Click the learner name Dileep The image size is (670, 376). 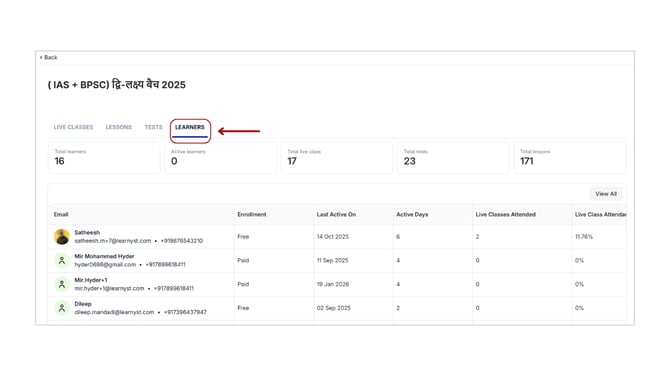(x=83, y=304)
